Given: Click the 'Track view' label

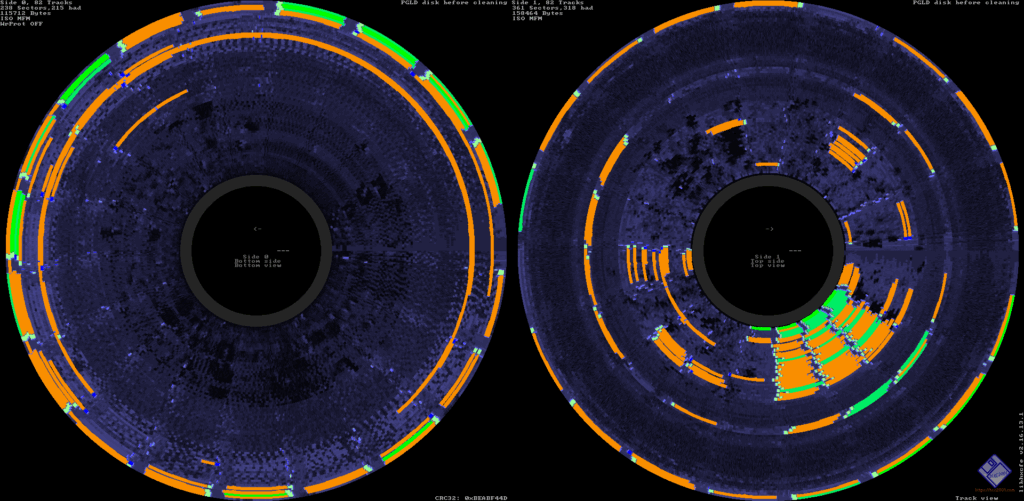Looking at the screenshot, I should click(977, 498).
